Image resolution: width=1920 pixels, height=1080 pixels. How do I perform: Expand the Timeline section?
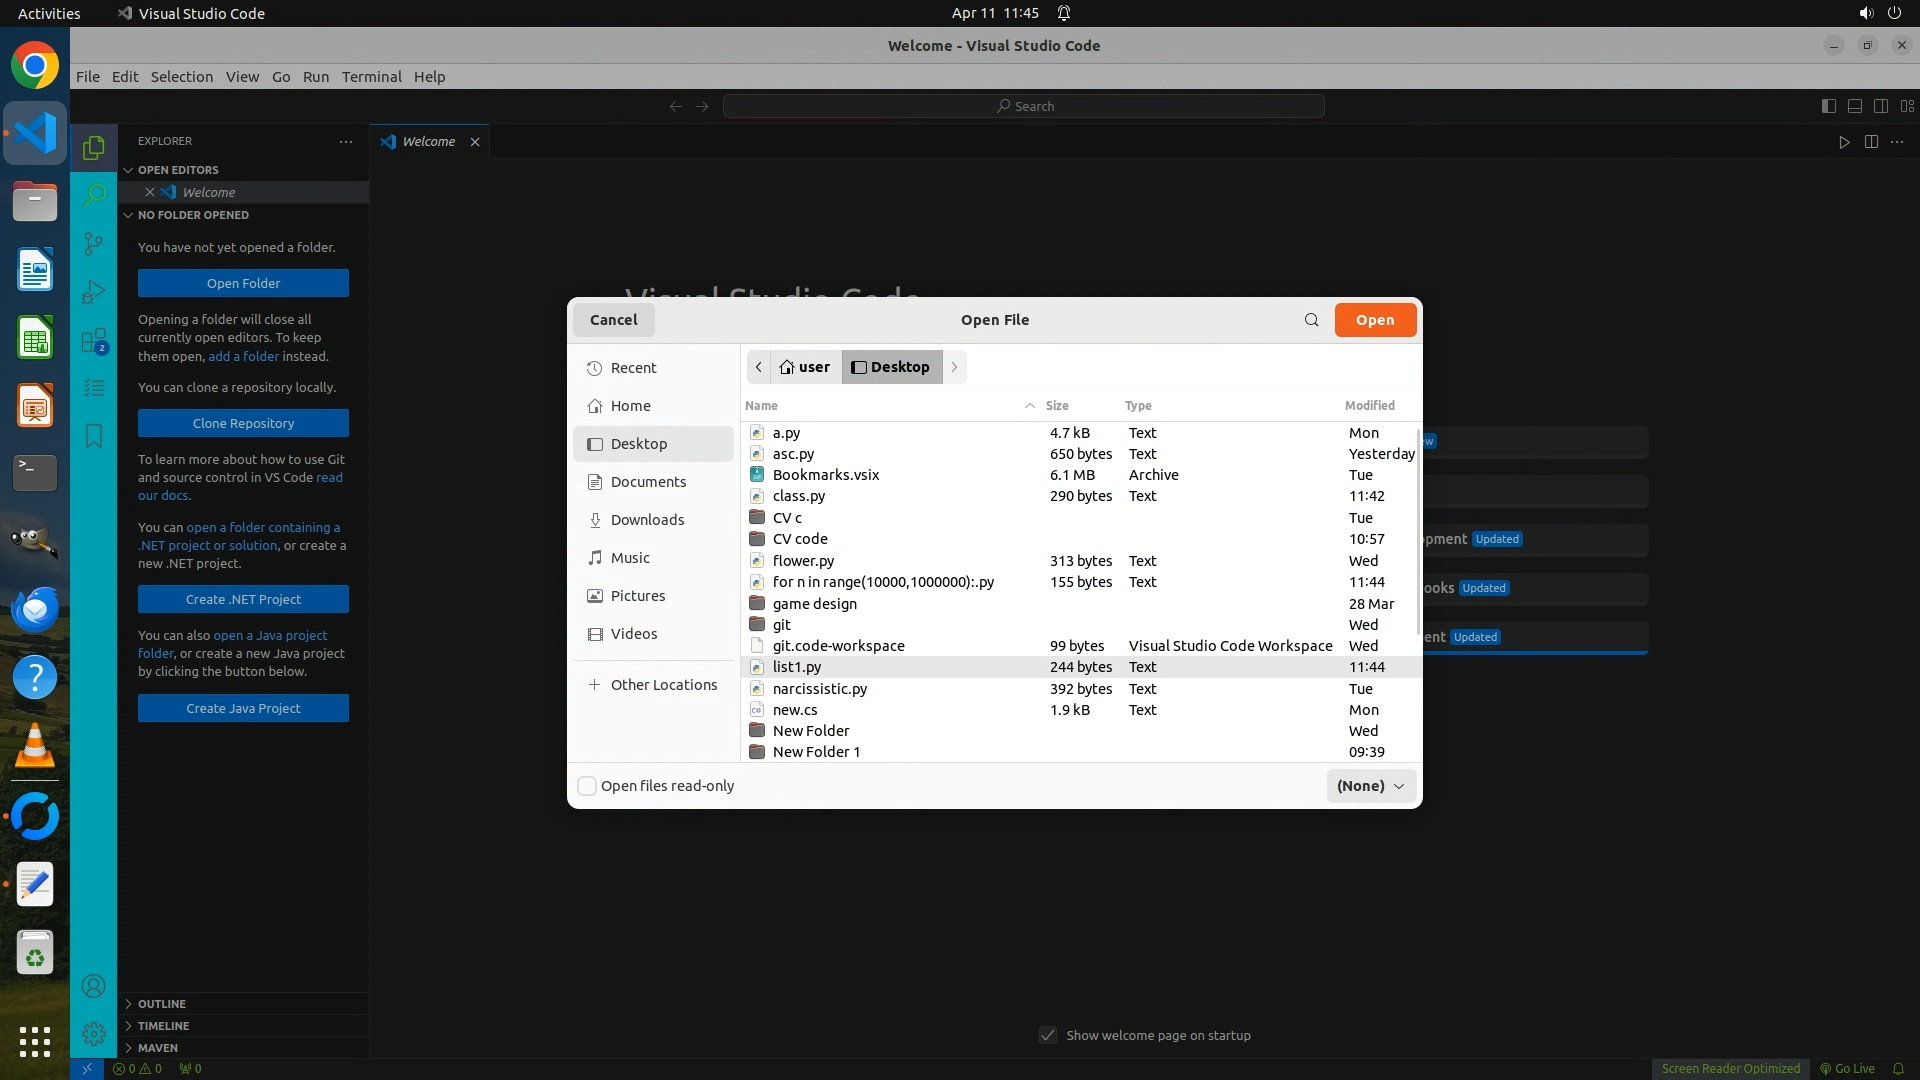(163, 1025)
